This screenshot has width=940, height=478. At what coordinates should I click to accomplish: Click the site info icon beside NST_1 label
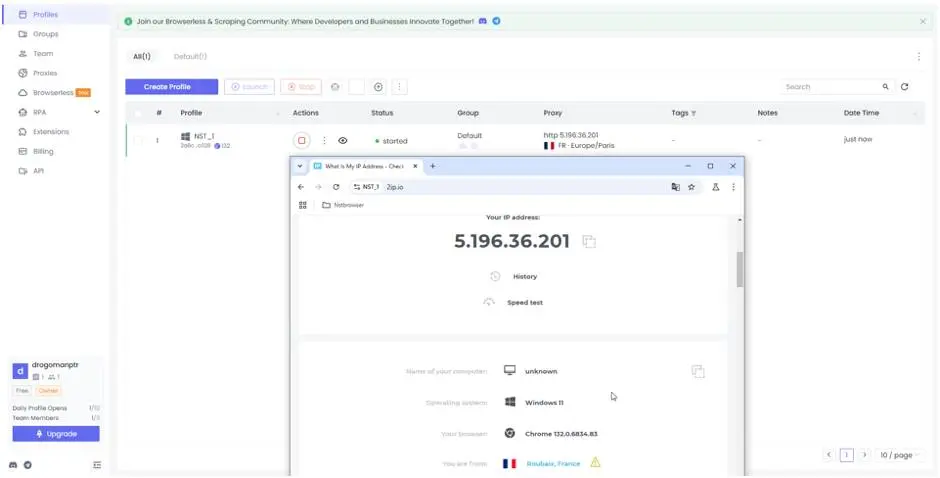tap(357, 187)
